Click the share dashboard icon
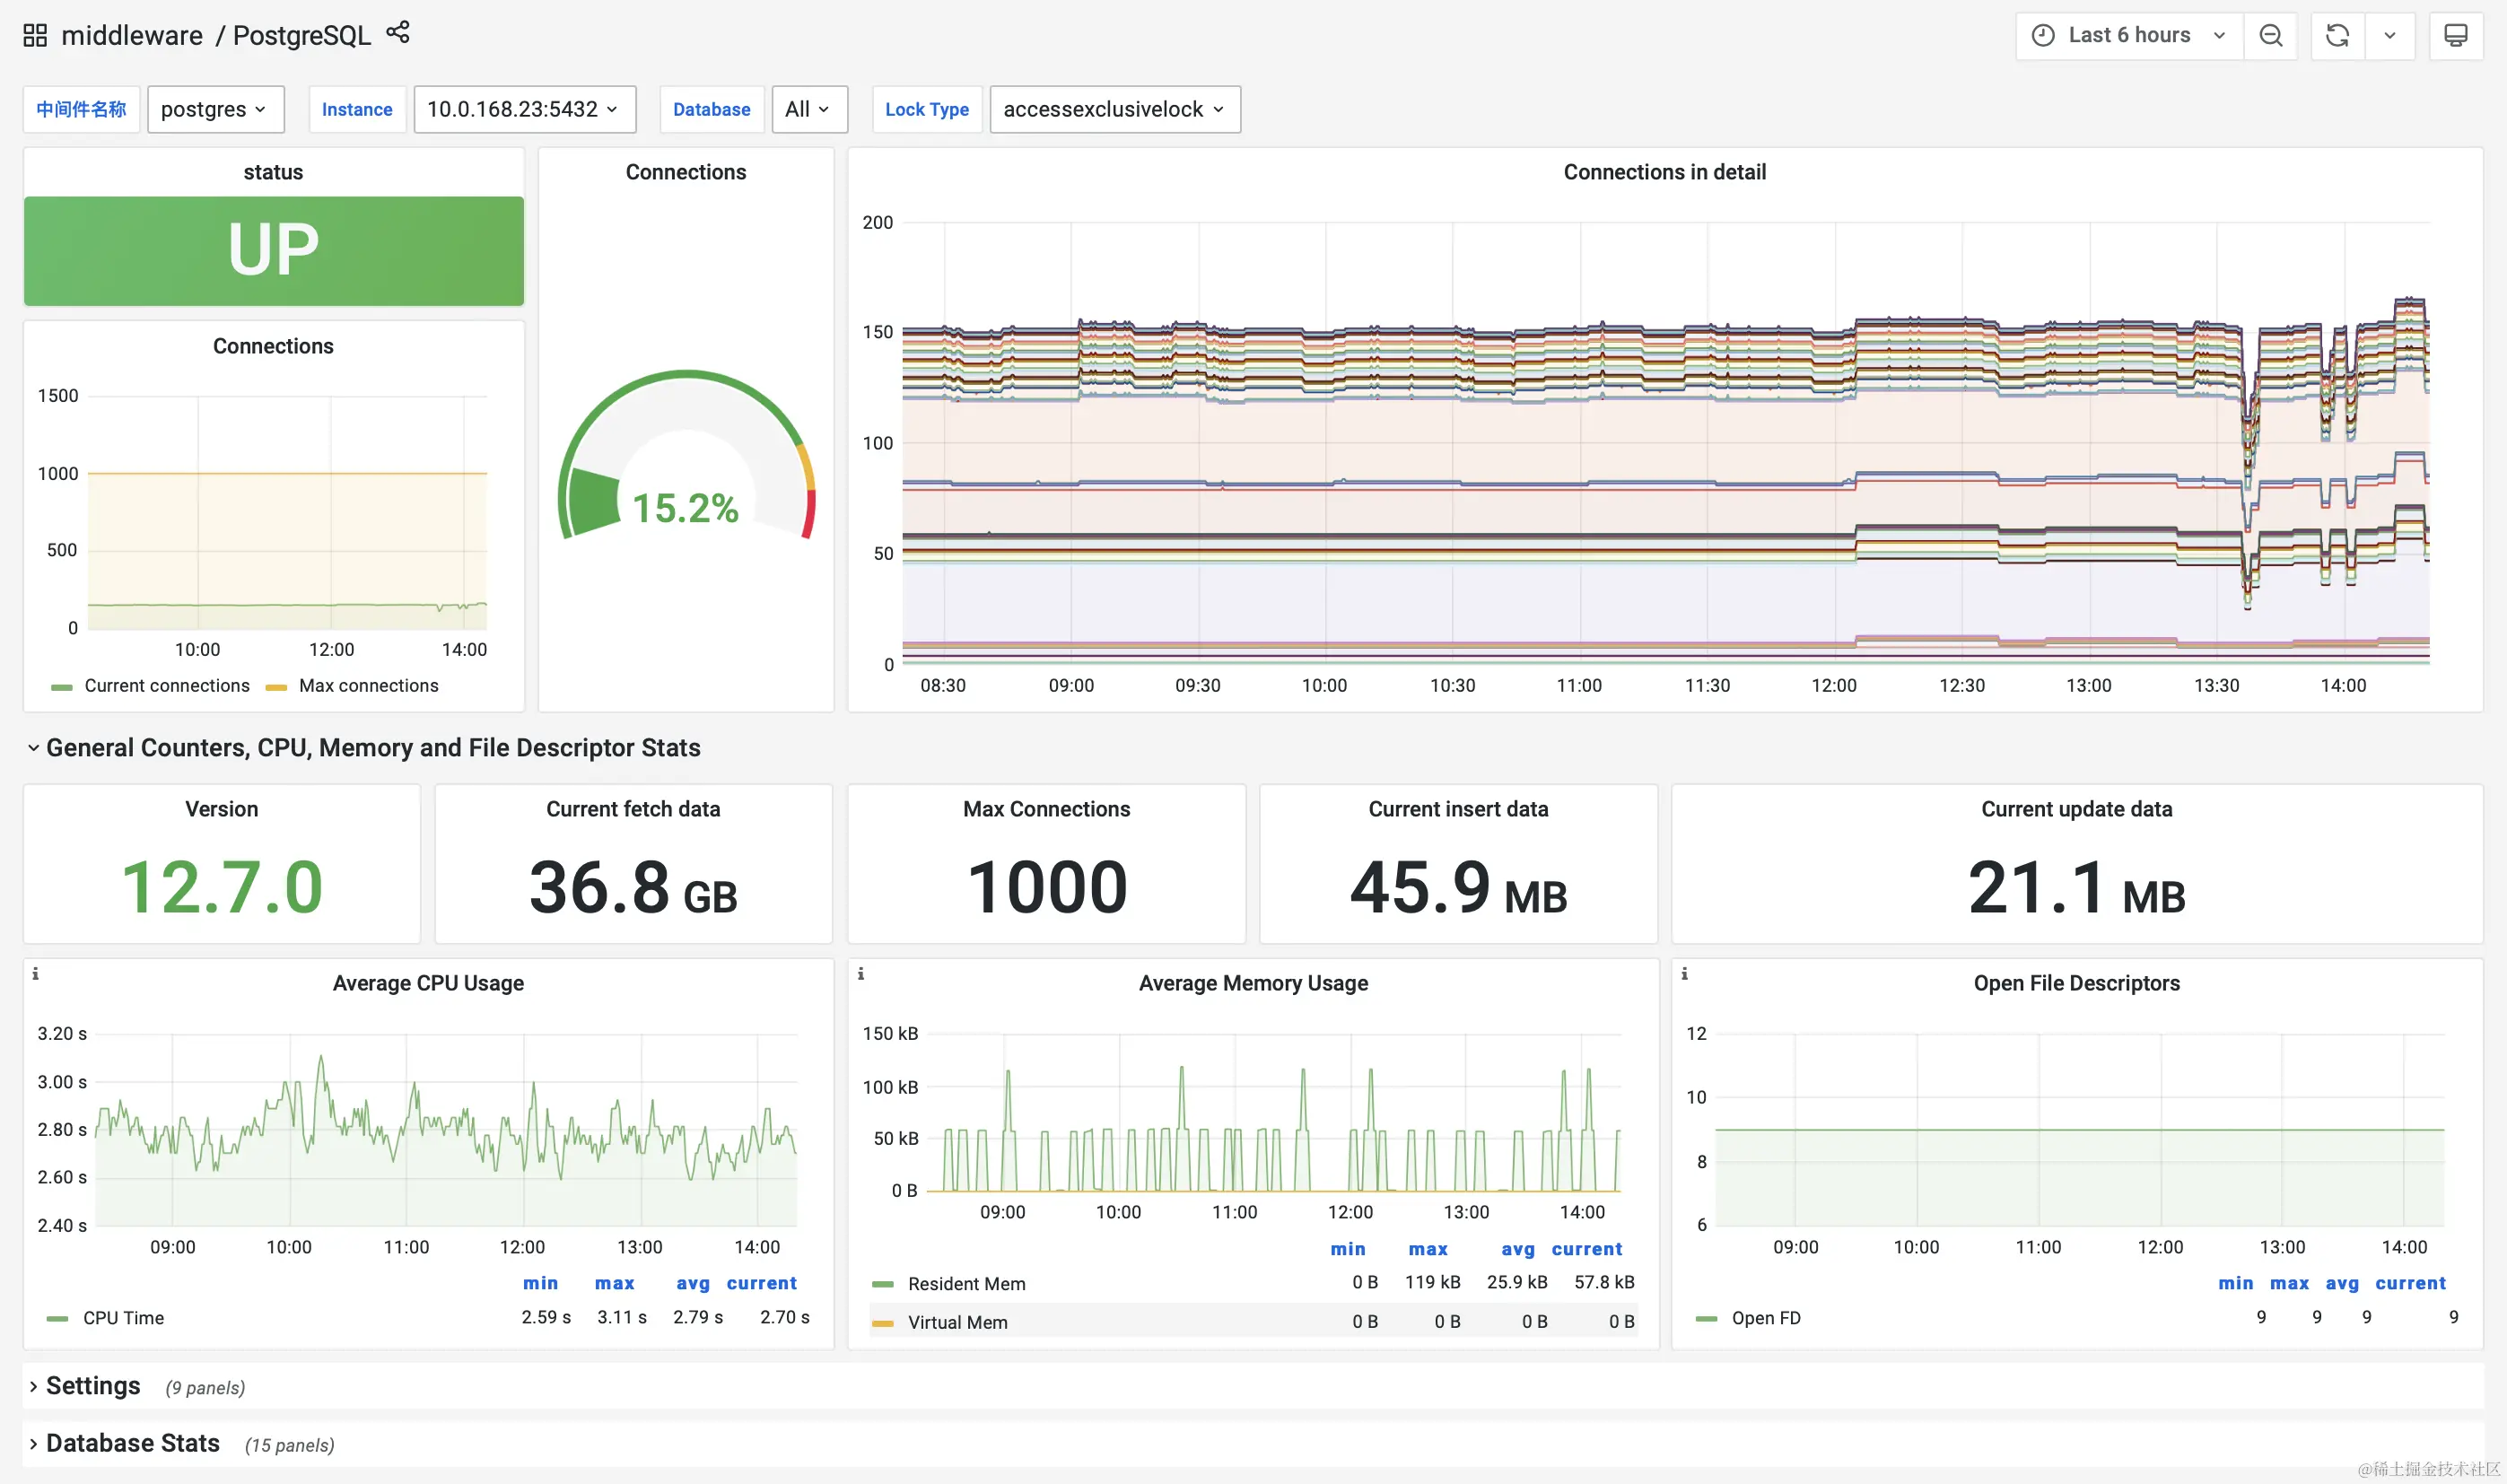This screenshot has height=1484, width=2507. point(398,33)
